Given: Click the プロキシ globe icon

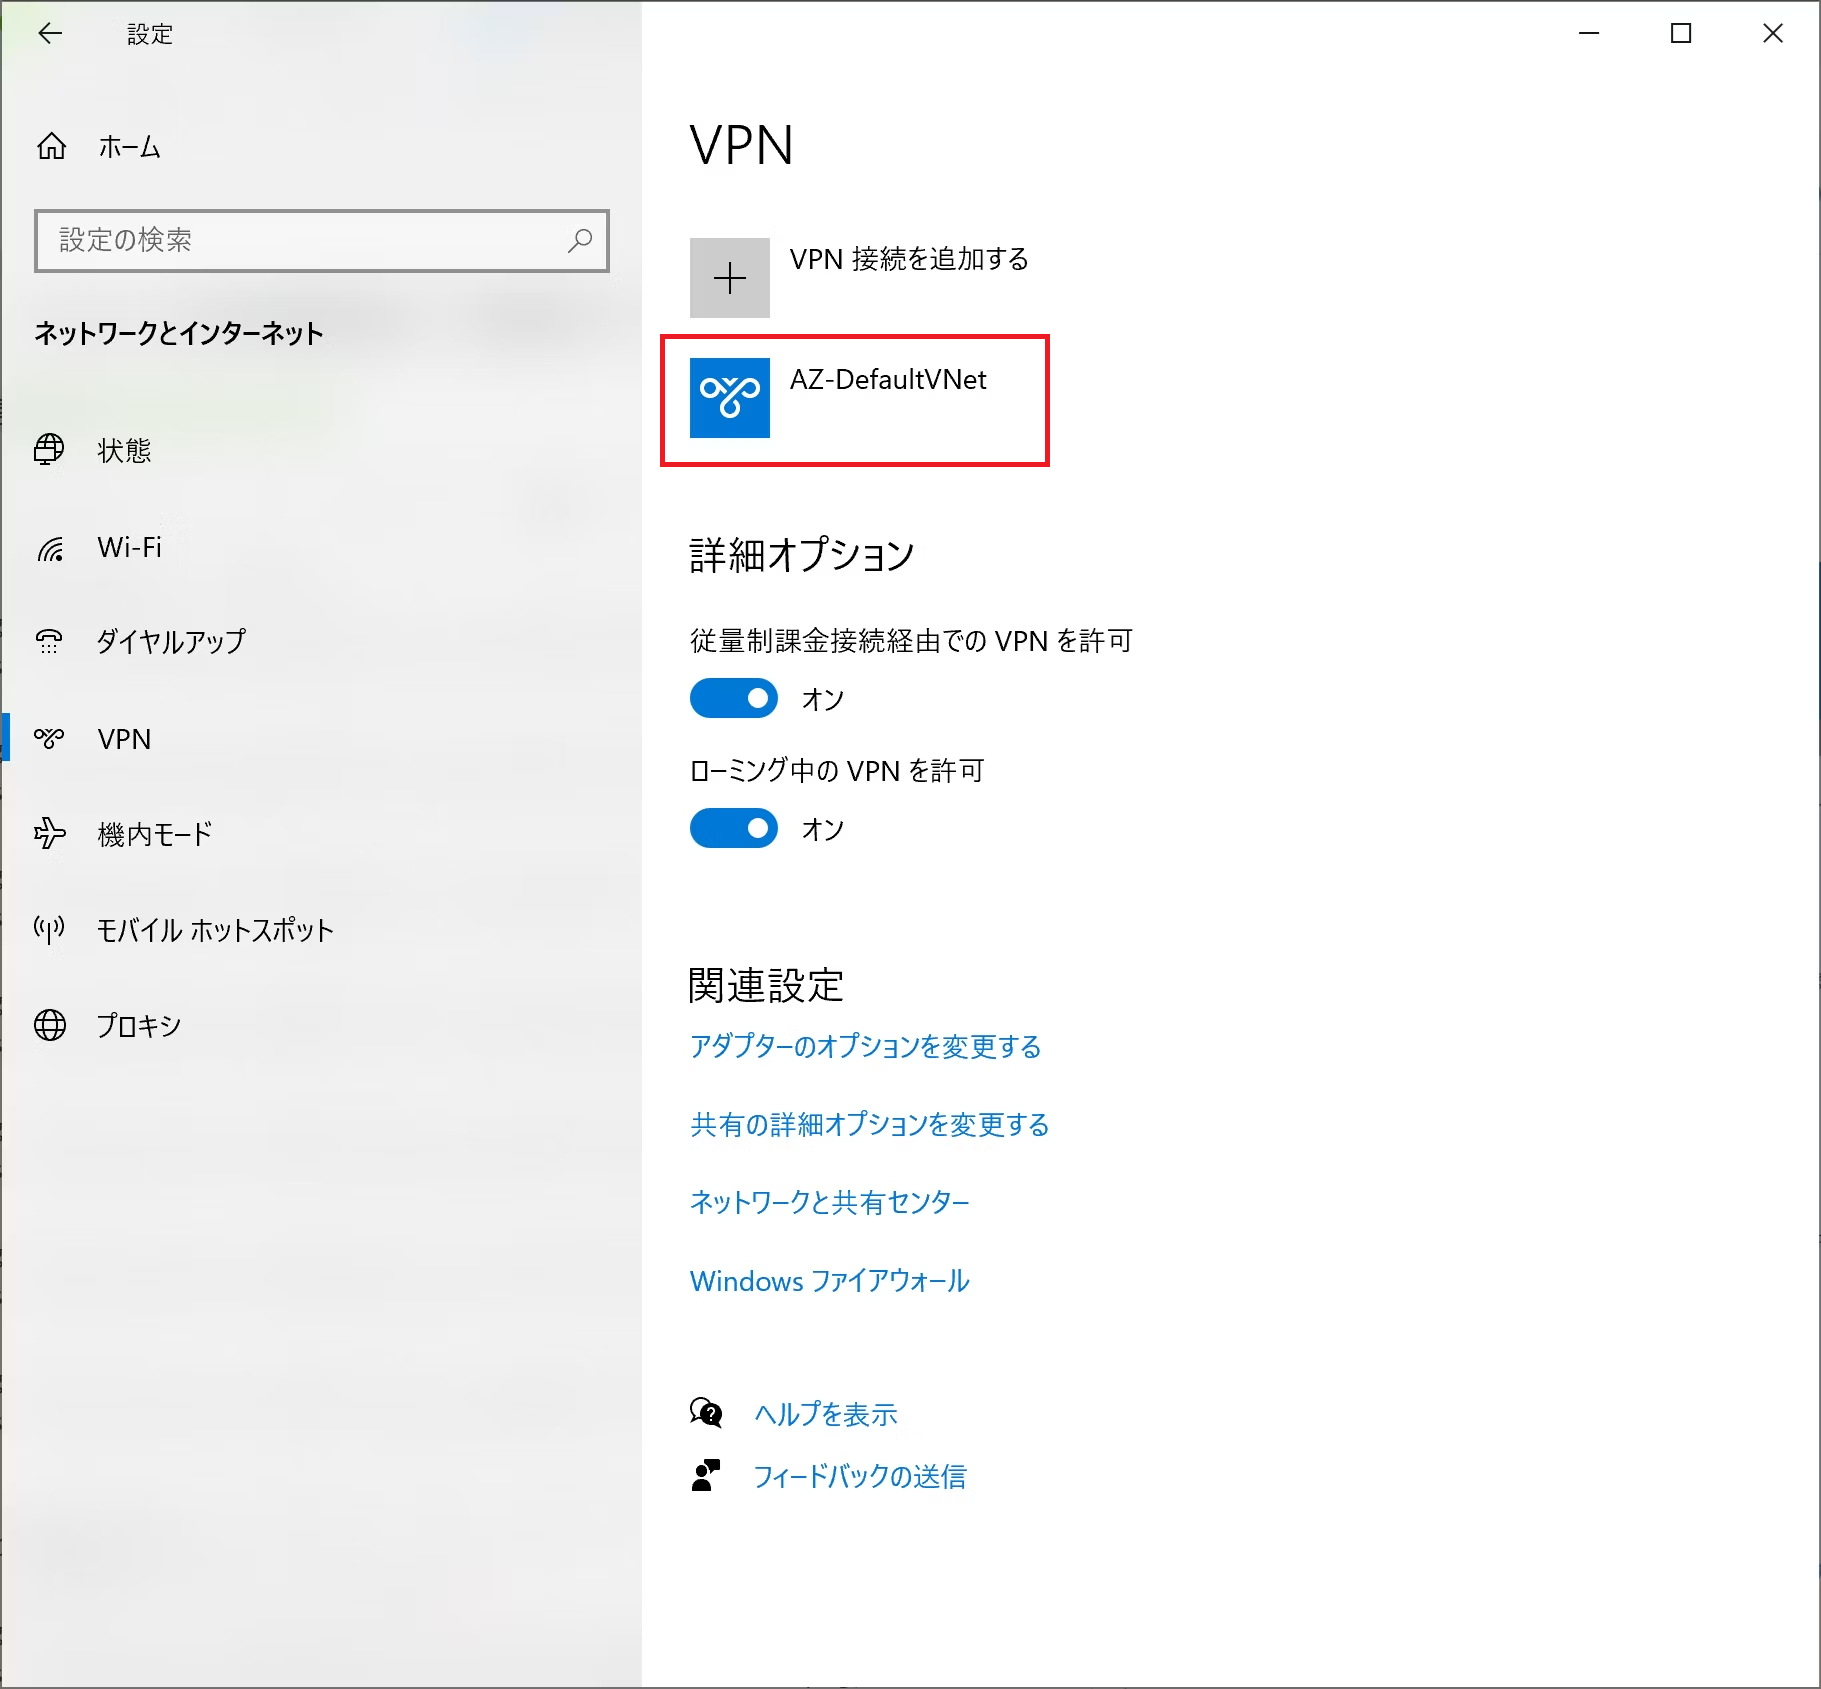Looking at the screenshot, I should tap(50, 1025).
